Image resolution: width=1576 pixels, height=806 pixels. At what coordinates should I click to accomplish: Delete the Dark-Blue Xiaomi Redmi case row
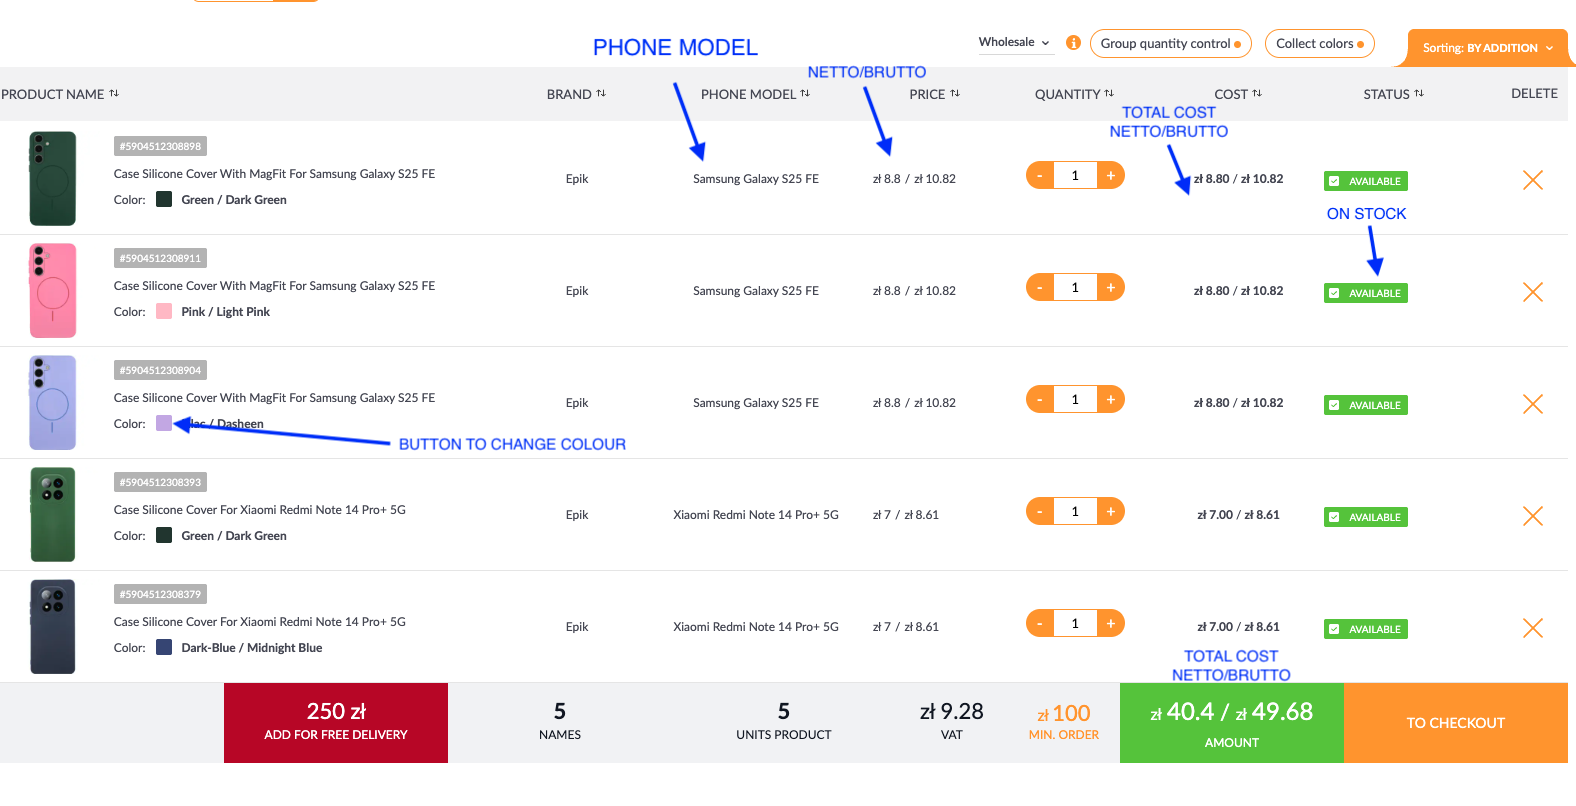point(1532,628)
